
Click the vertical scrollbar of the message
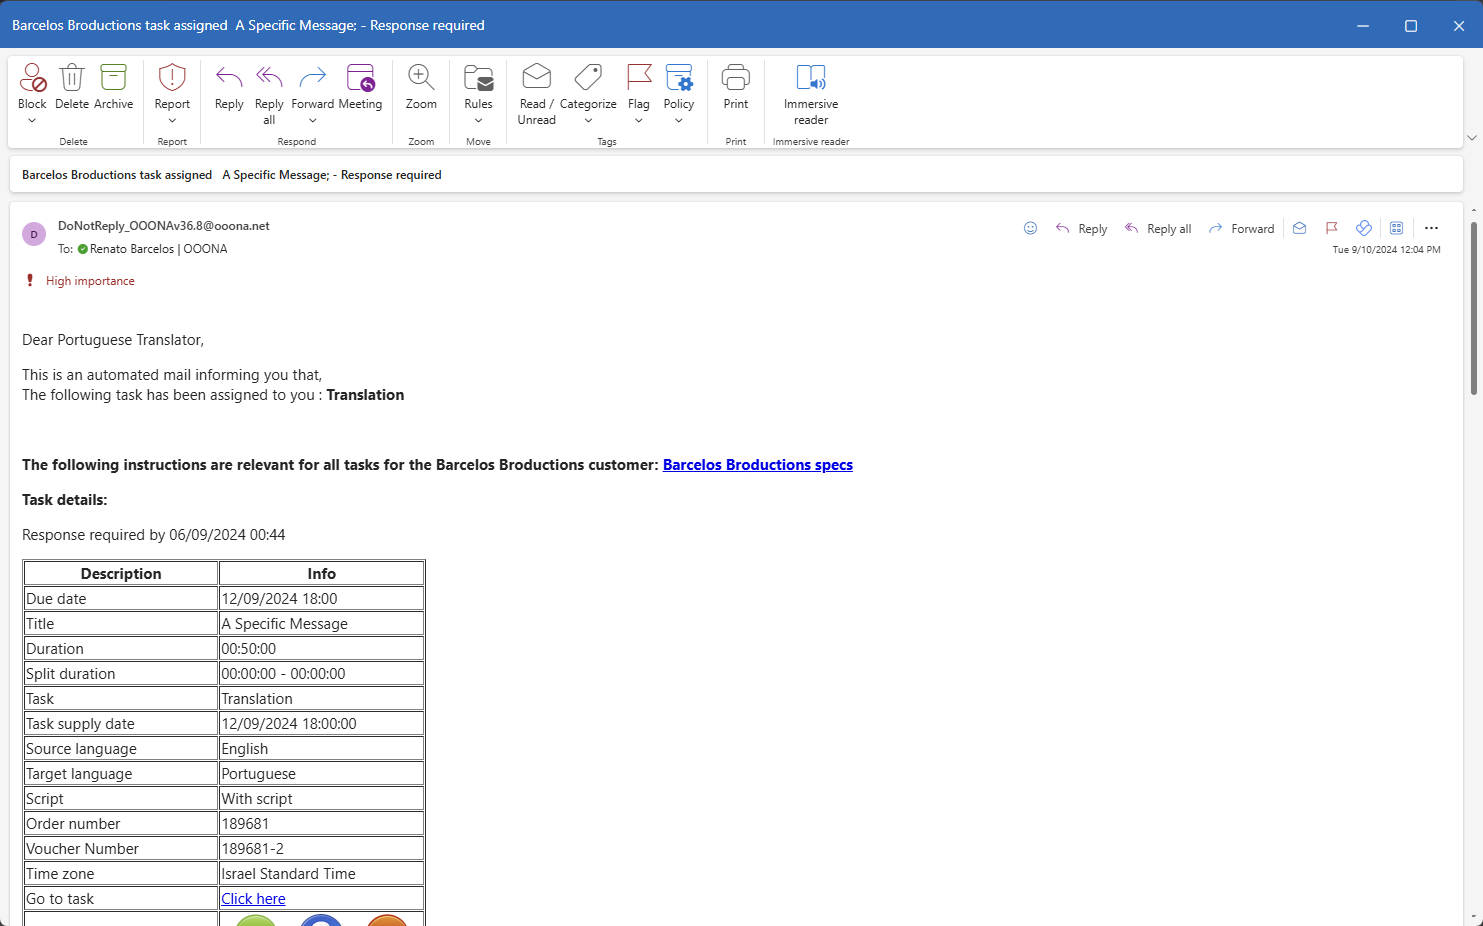(x=1473, y=308)
